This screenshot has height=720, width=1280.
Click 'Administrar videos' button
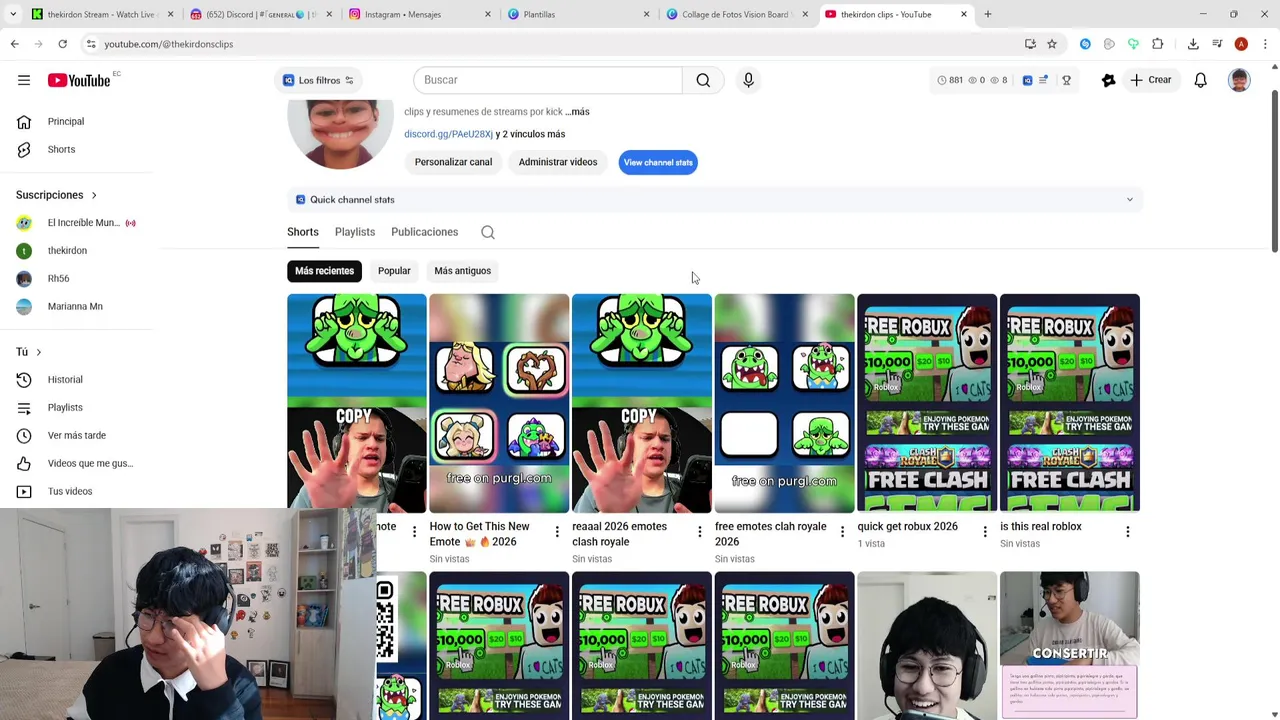[x=558, y=162]
